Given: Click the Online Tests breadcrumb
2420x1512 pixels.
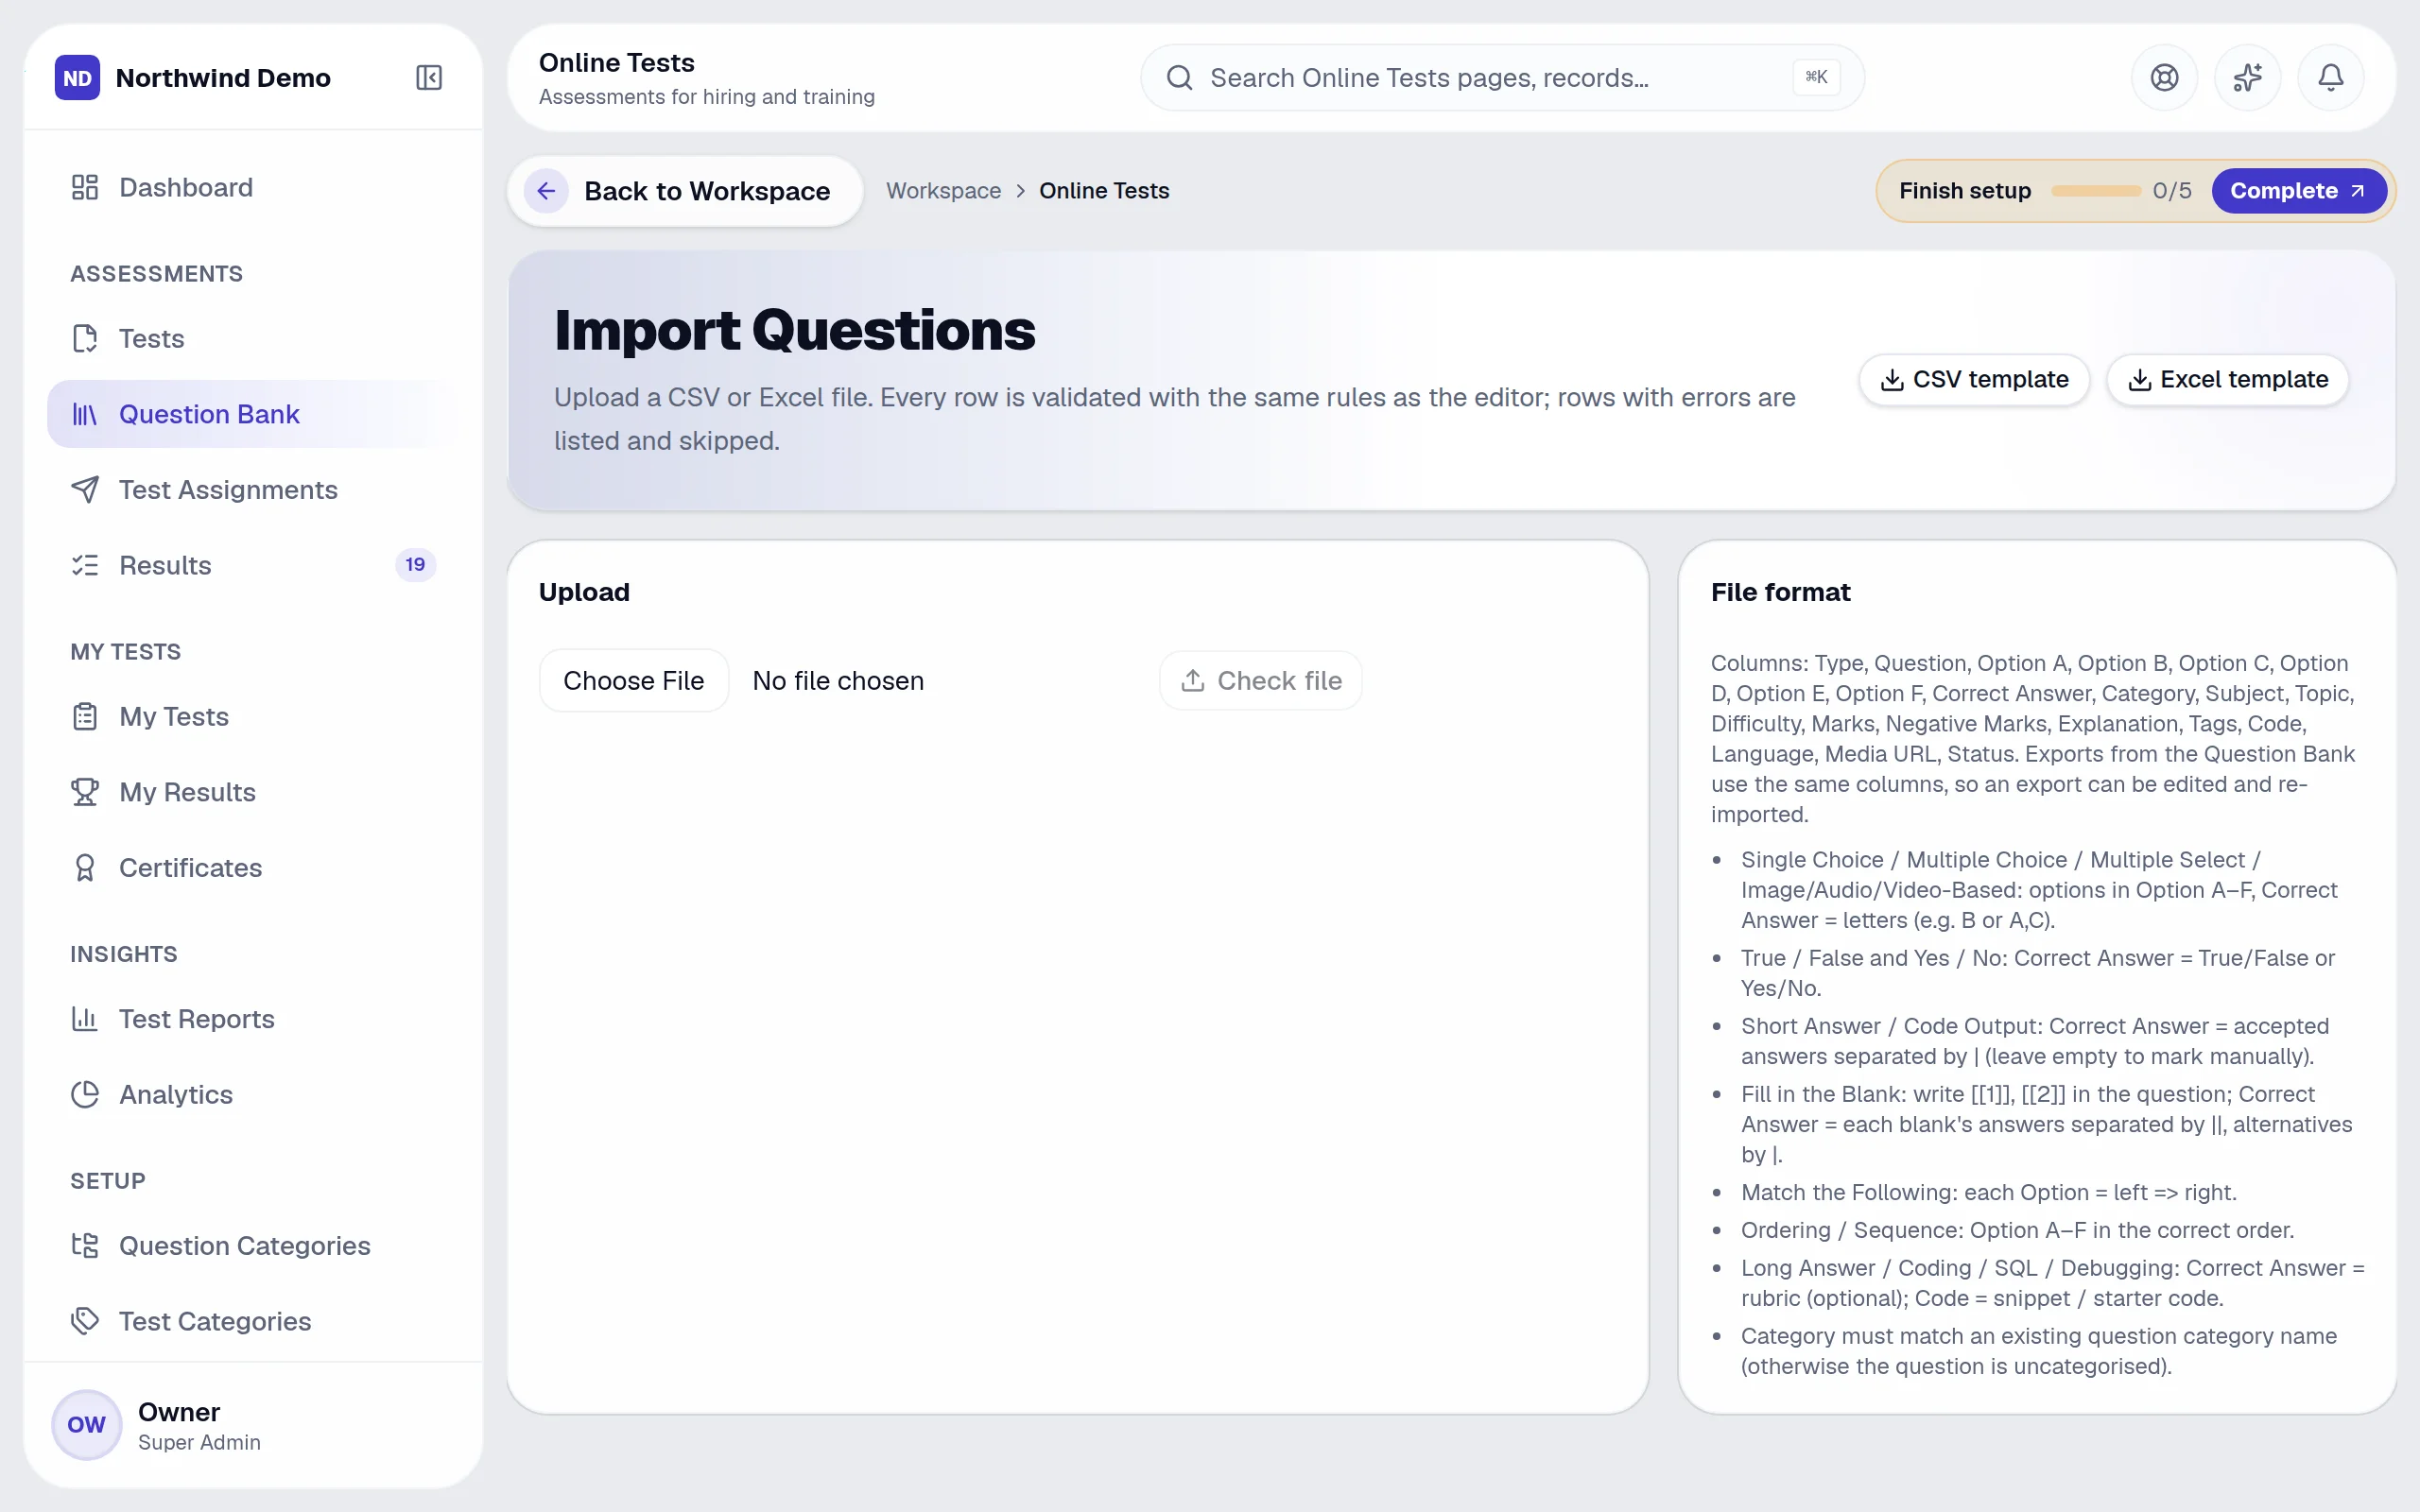Looking at the screenshot, I should [x=1104, y=191].
